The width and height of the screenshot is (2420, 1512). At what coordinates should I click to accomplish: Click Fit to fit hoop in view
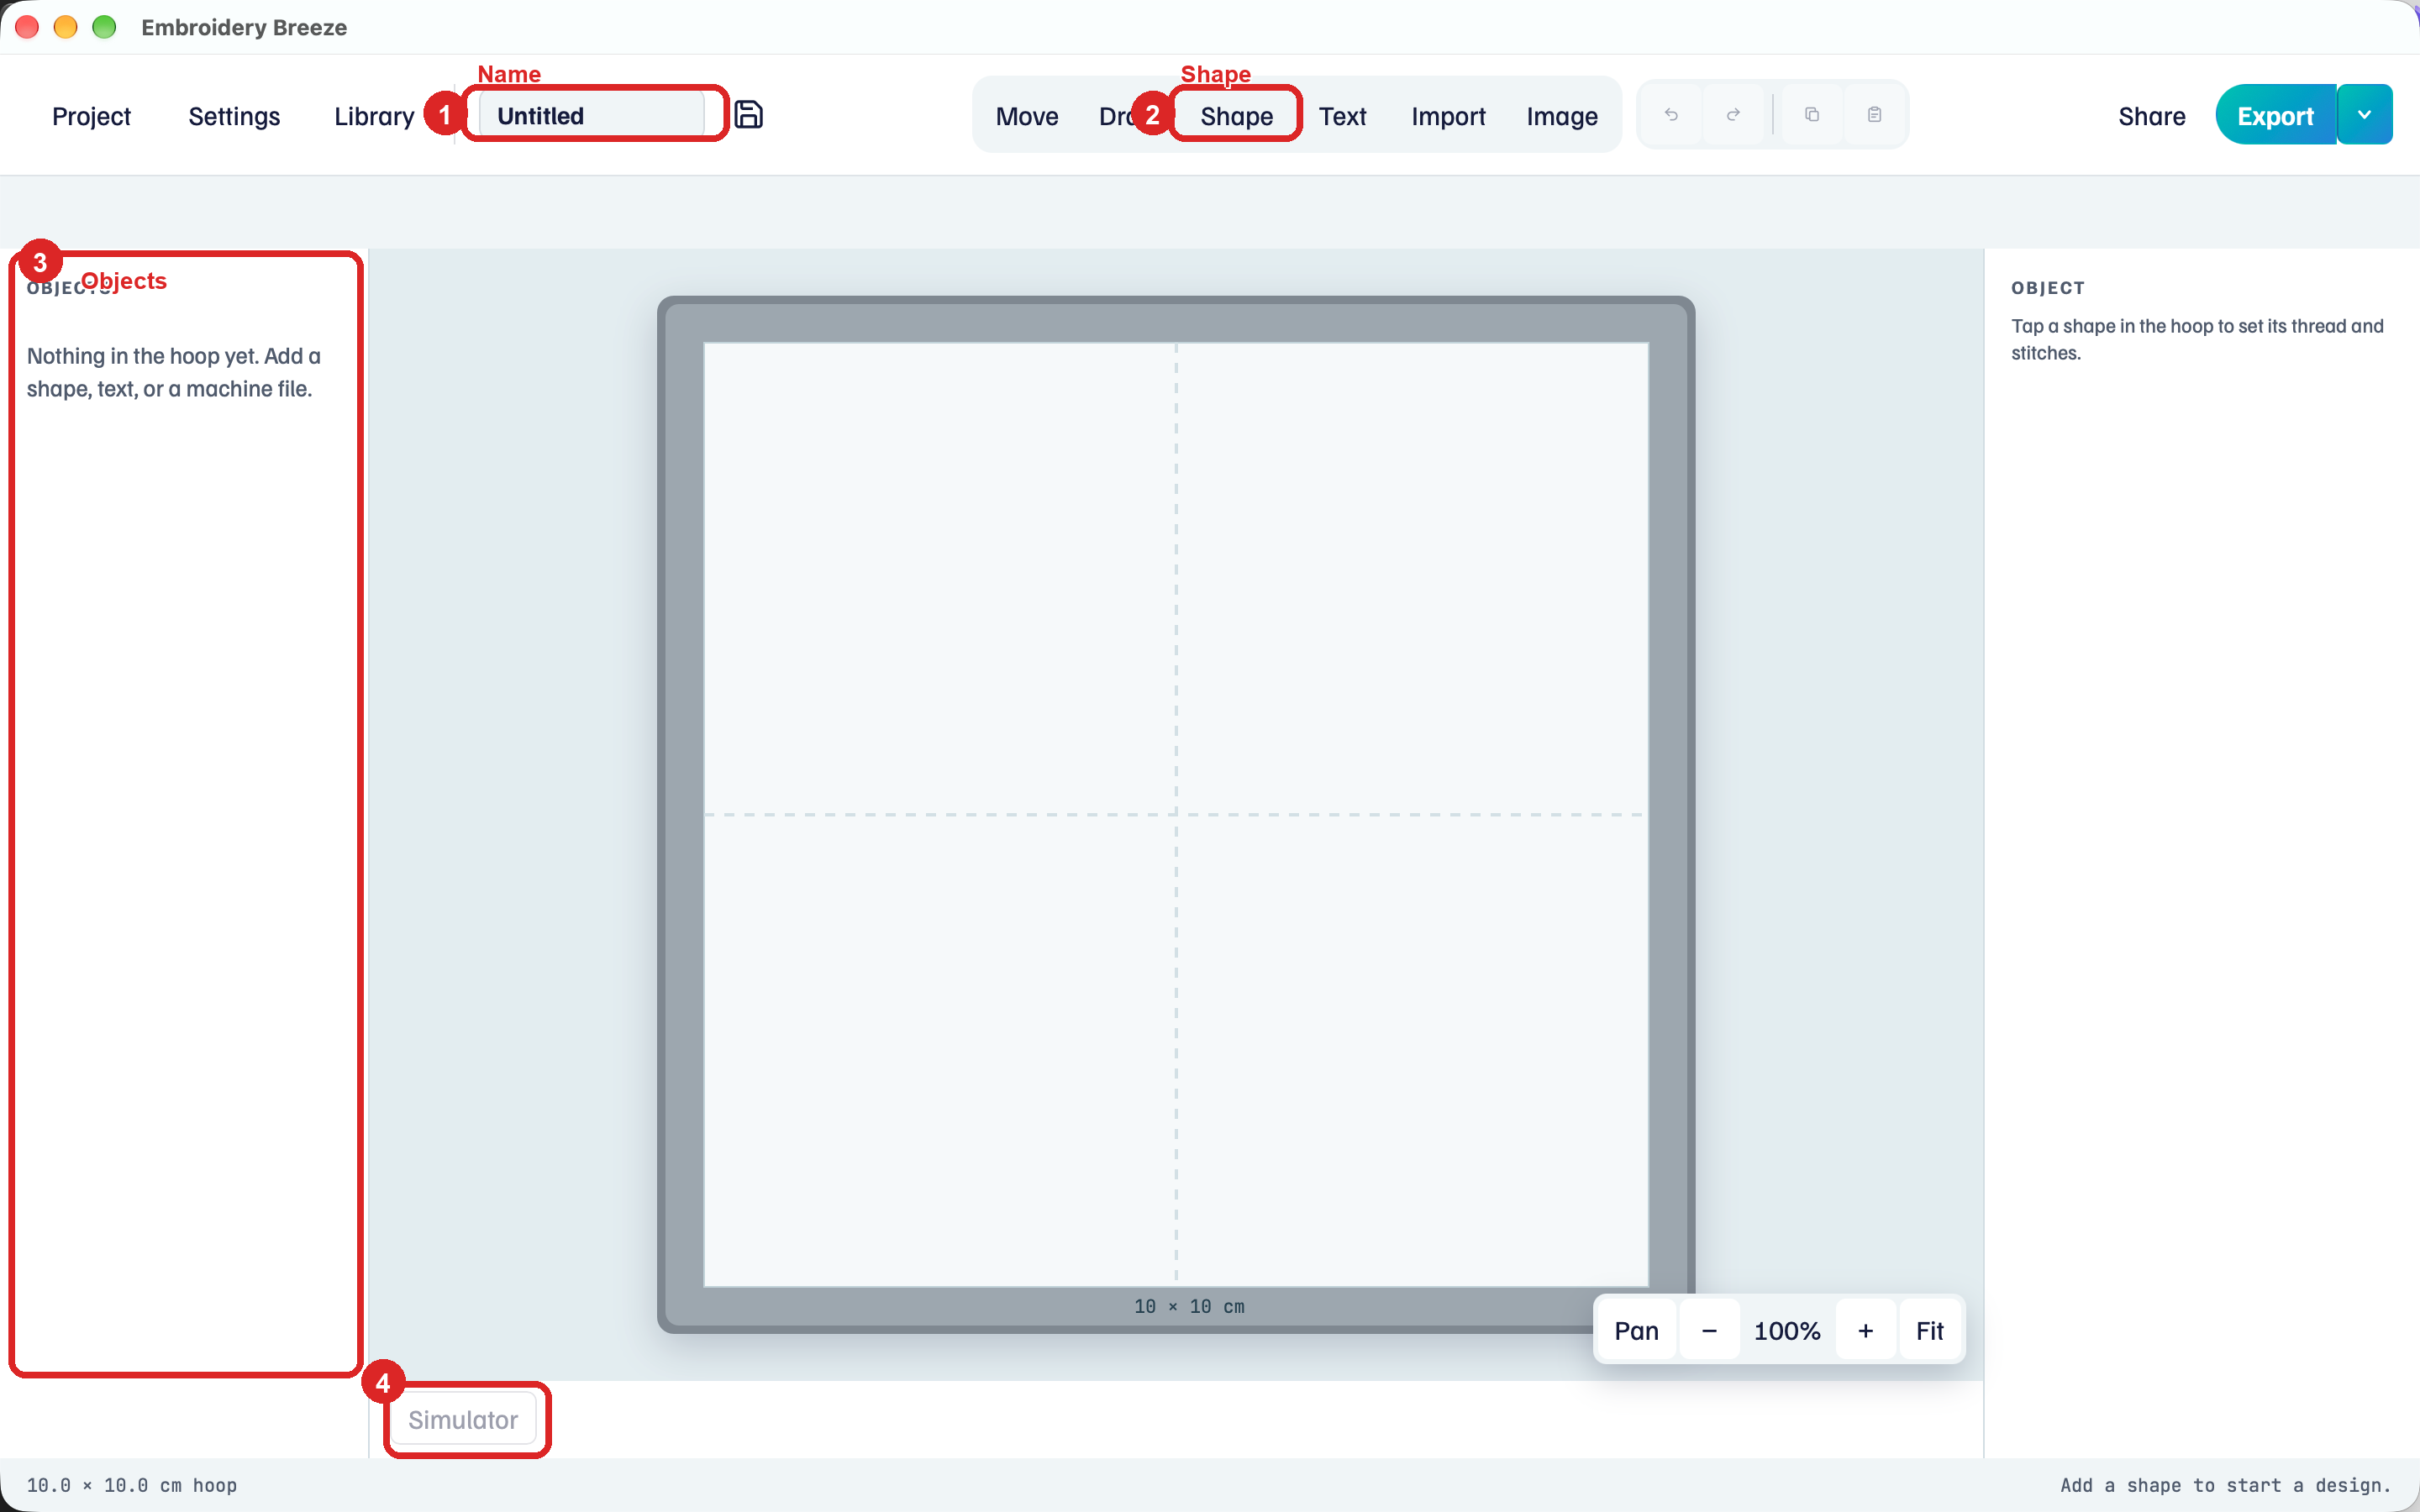(1929, 1331)
